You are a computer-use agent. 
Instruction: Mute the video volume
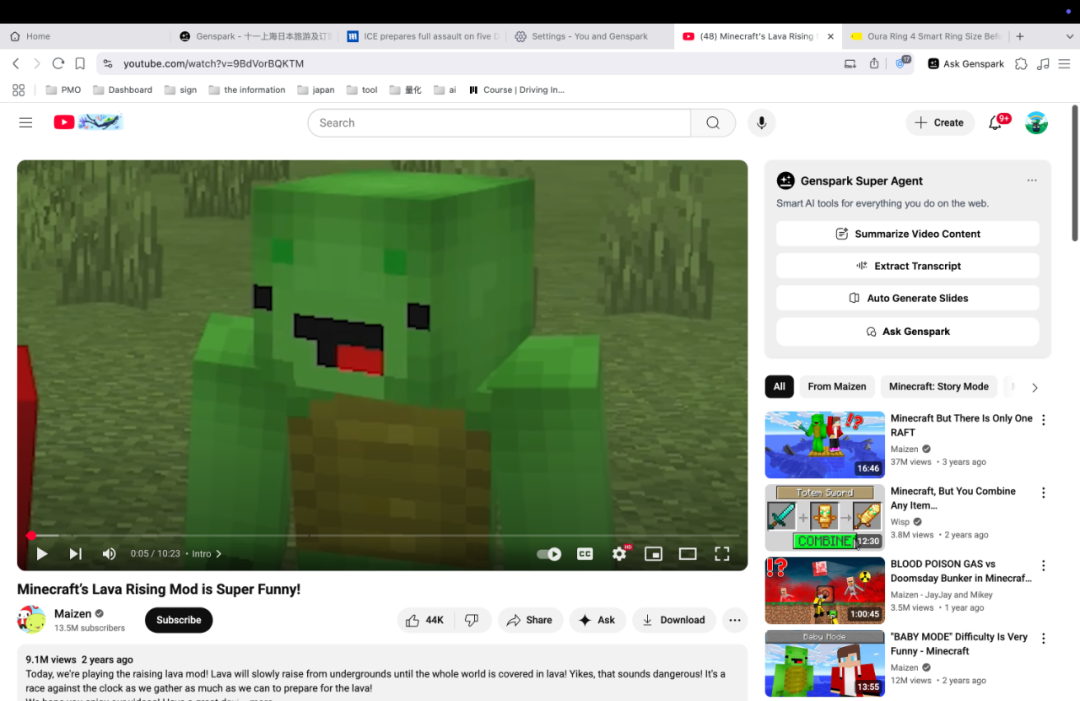pyautogui.click(x=109, y=554)
